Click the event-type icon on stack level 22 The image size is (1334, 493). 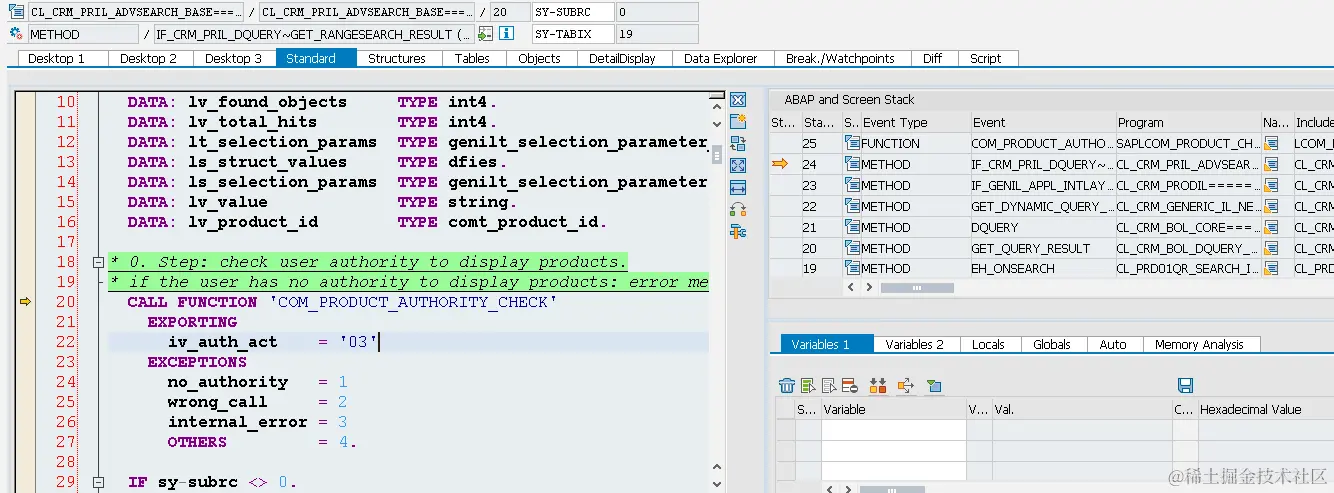click(852, 206)
